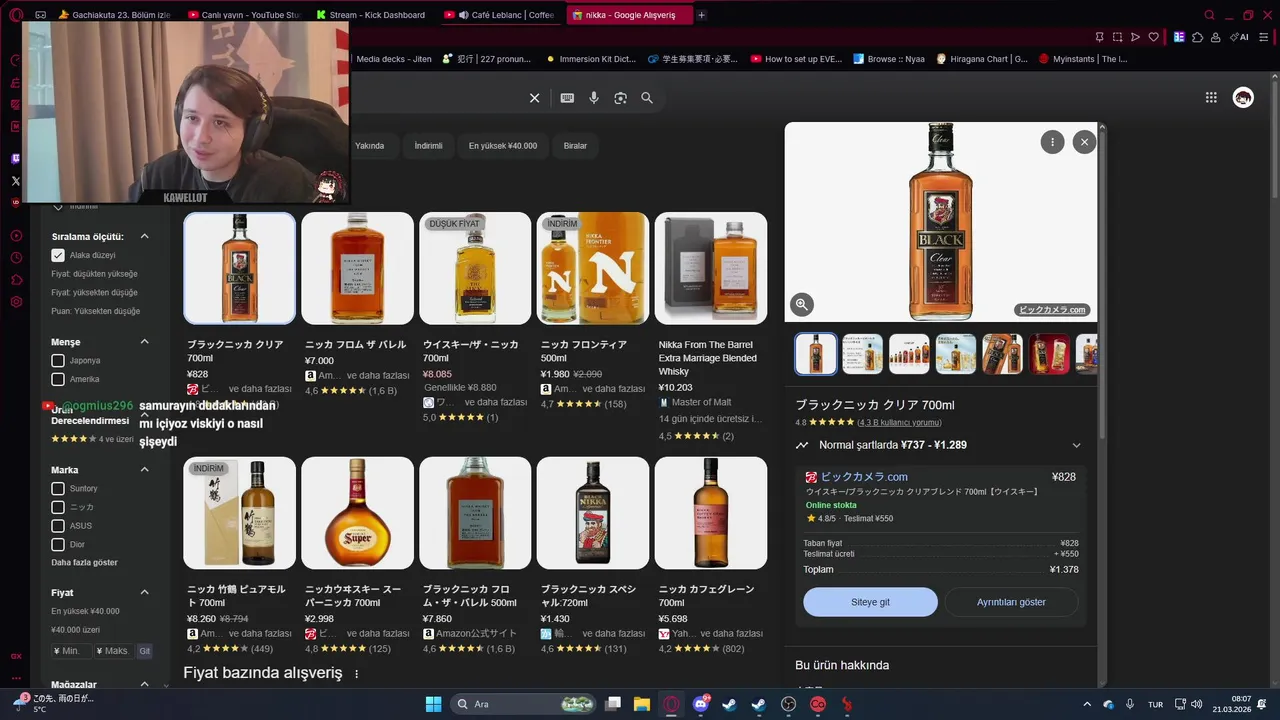The image size is (1280, 720).
Task: Click the Ayrıntıları göster button
Action: 1011,602
